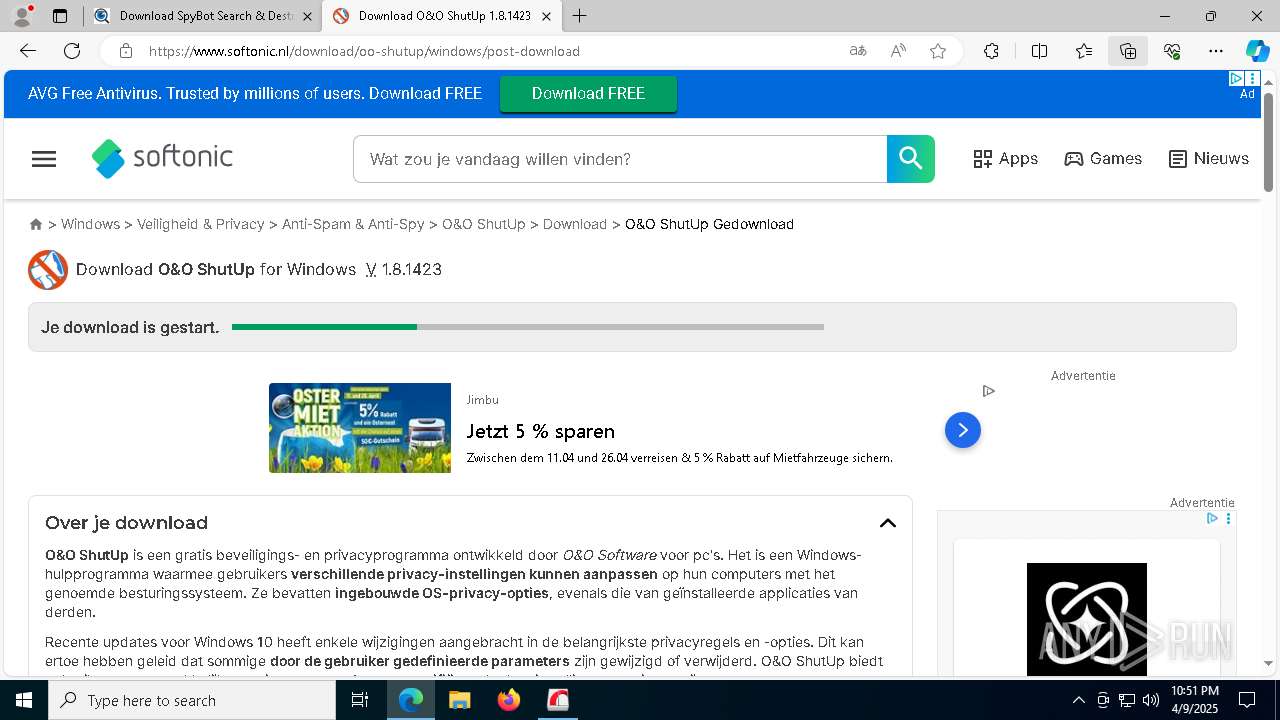This screenshot has width=1280, height=720.
Task: Show hidden system tray icons
Action: 1078,700
